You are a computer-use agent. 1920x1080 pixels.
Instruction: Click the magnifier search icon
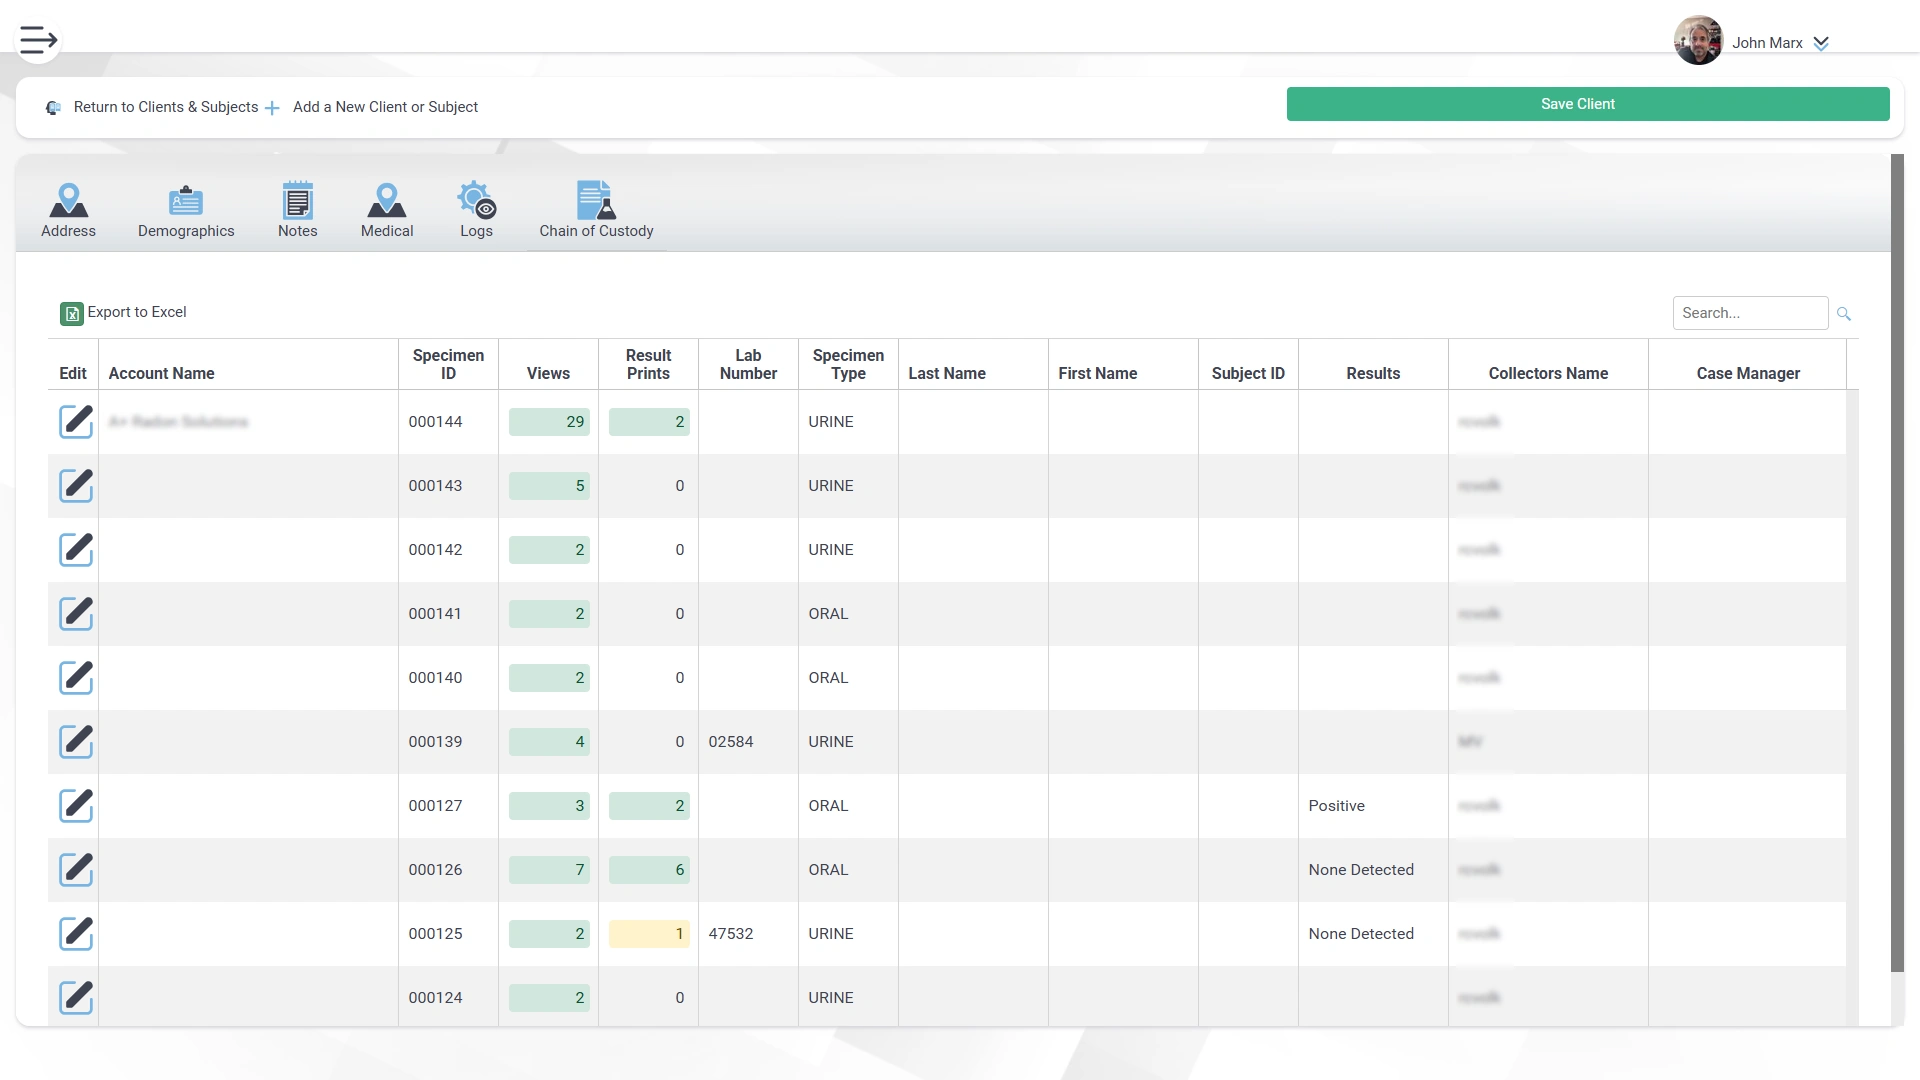(1844, 314)
